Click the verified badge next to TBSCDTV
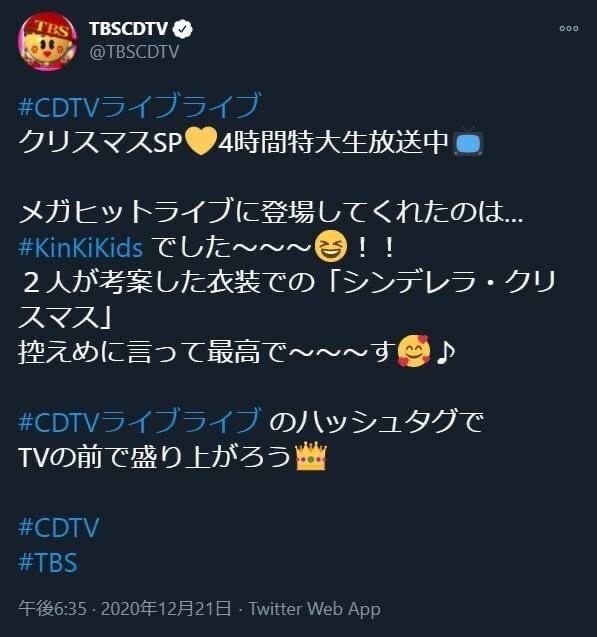 [182, 29]
